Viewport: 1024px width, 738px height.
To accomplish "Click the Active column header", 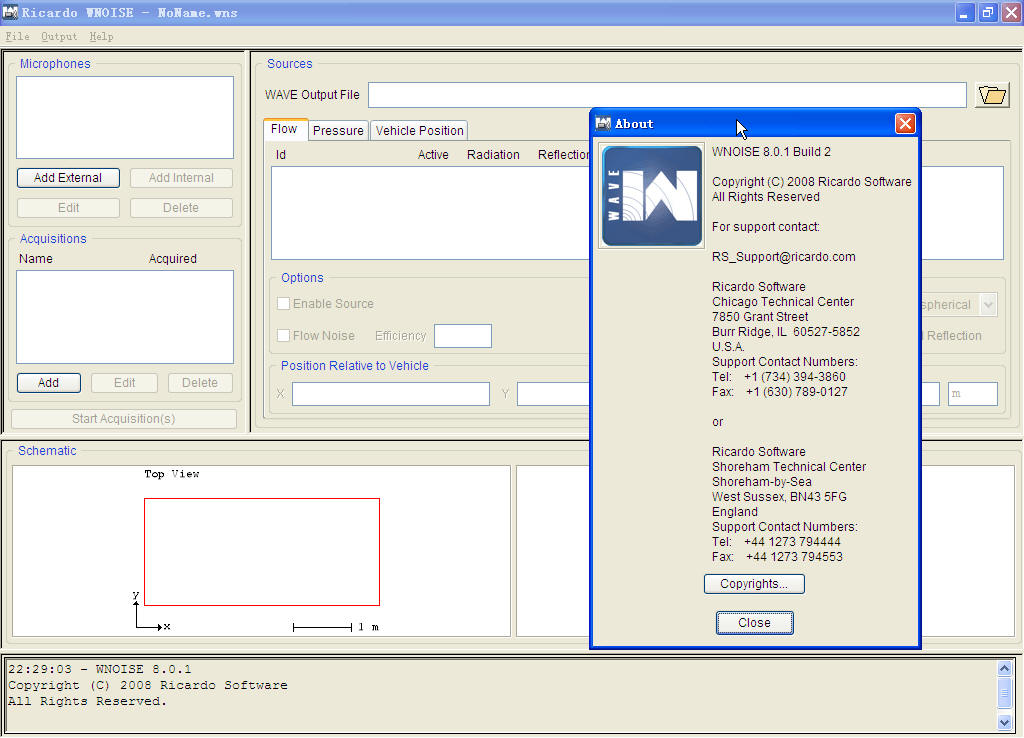I will pyautogui.click(x=433, y=155).
